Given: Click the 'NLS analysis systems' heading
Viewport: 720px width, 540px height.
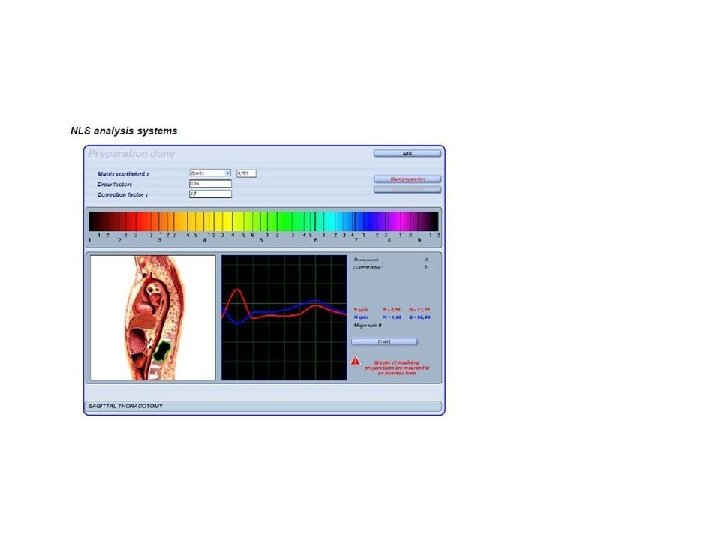Looking at the screenshot, I should coord(124,131).
